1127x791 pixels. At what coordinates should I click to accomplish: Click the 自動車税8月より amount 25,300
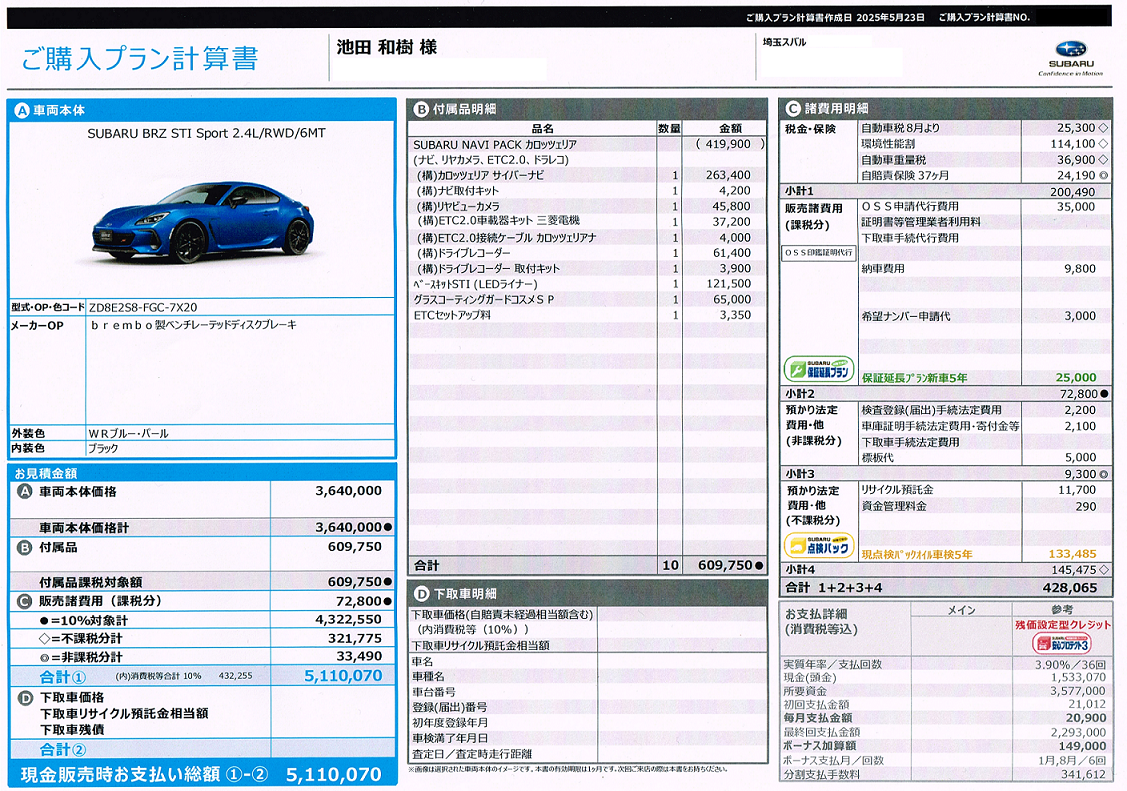[1076, 128]
